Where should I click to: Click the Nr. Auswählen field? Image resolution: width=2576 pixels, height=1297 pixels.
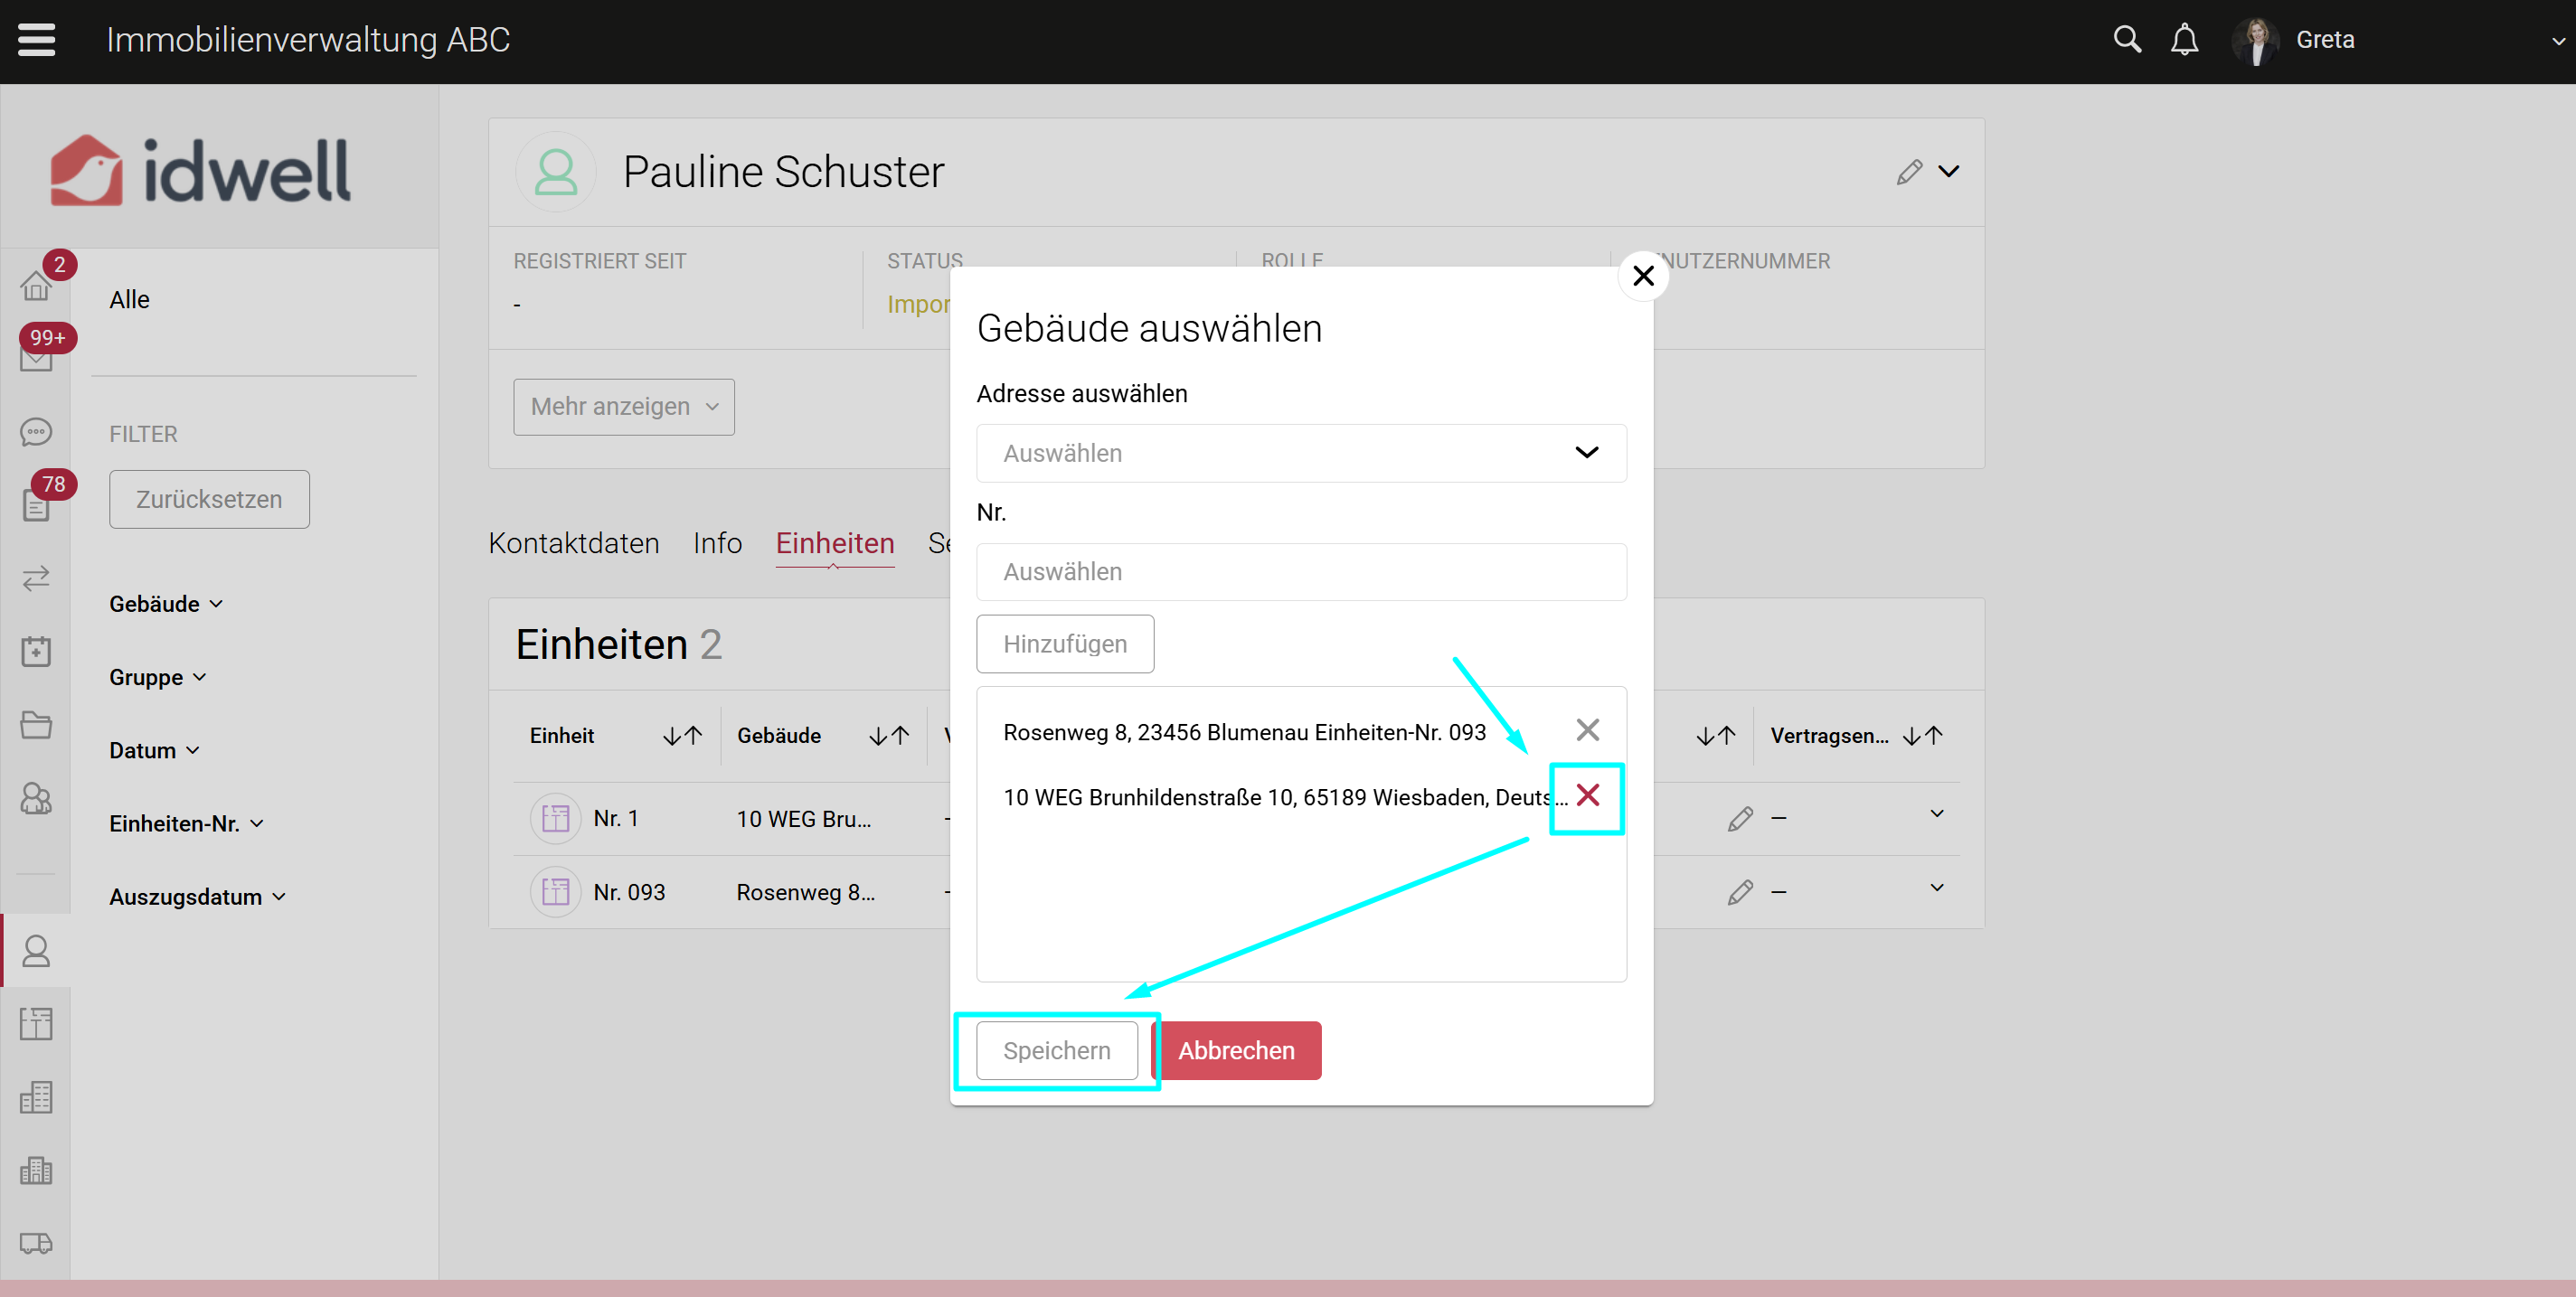point(1301,572)
